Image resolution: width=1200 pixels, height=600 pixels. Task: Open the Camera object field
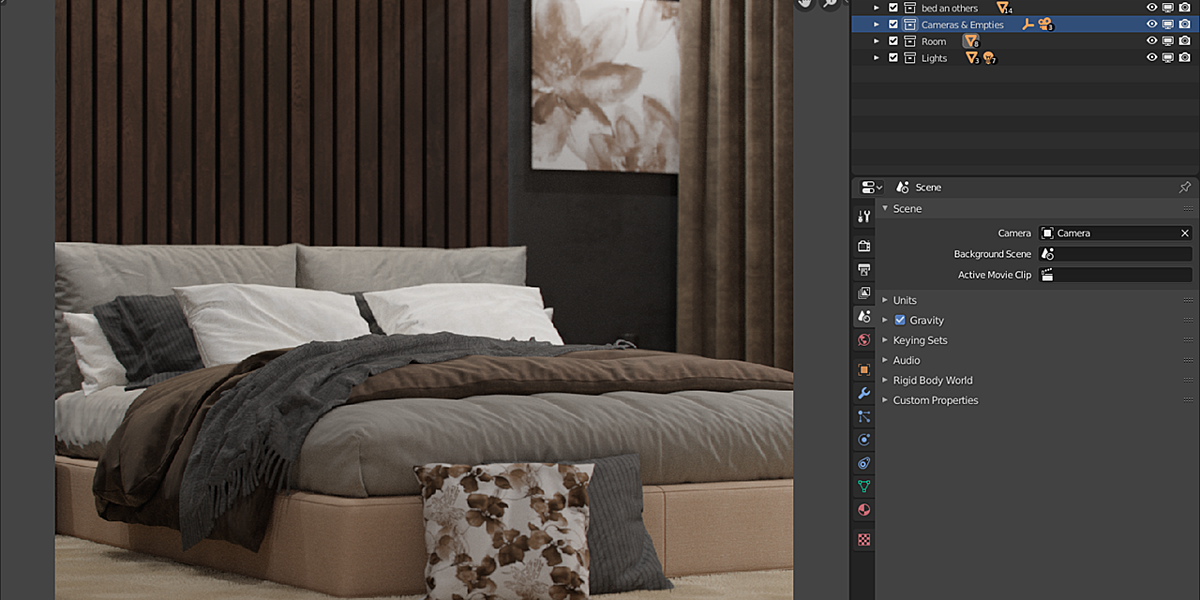(1115, 233)
